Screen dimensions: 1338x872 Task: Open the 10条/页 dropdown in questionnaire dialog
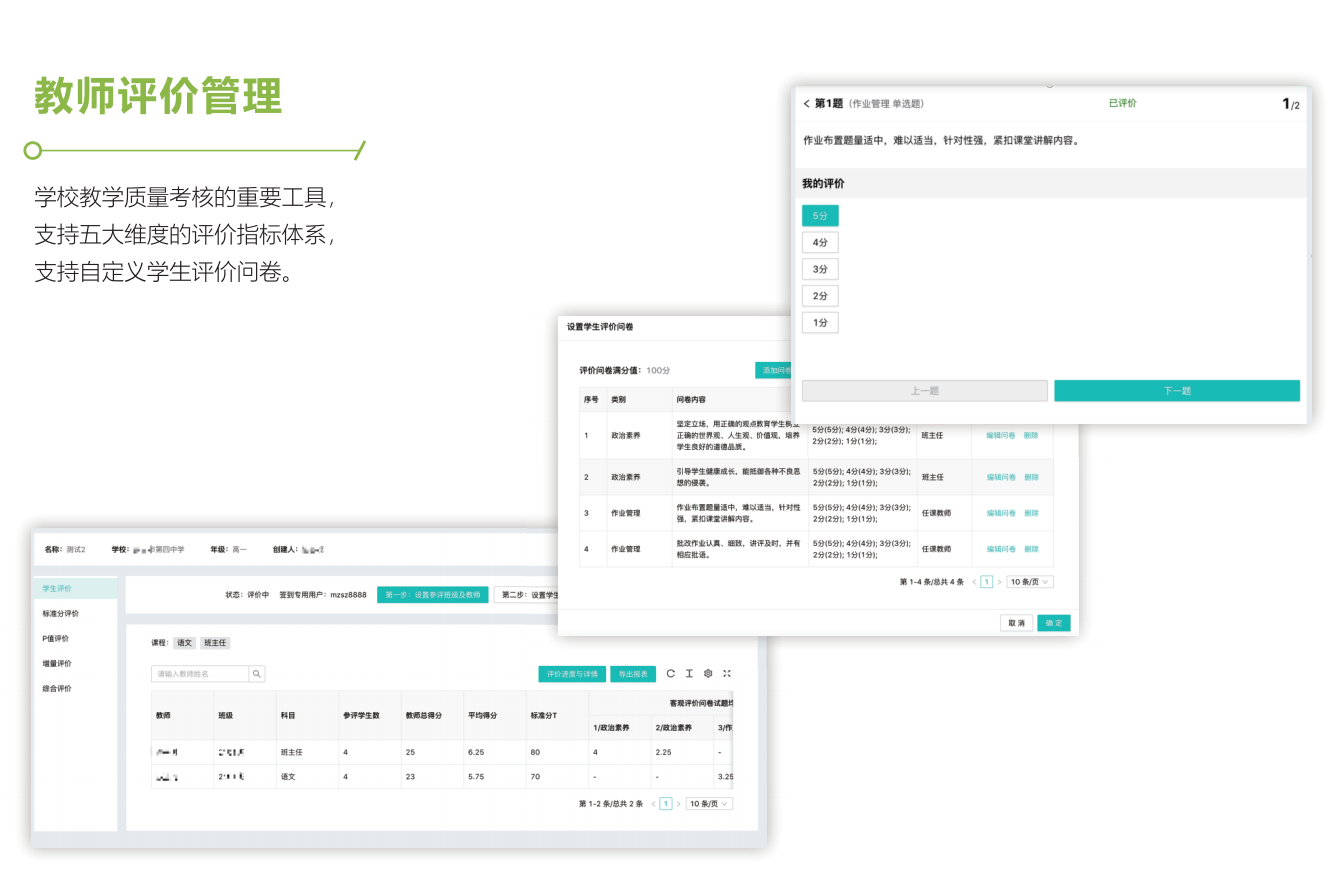point(1030,582)
